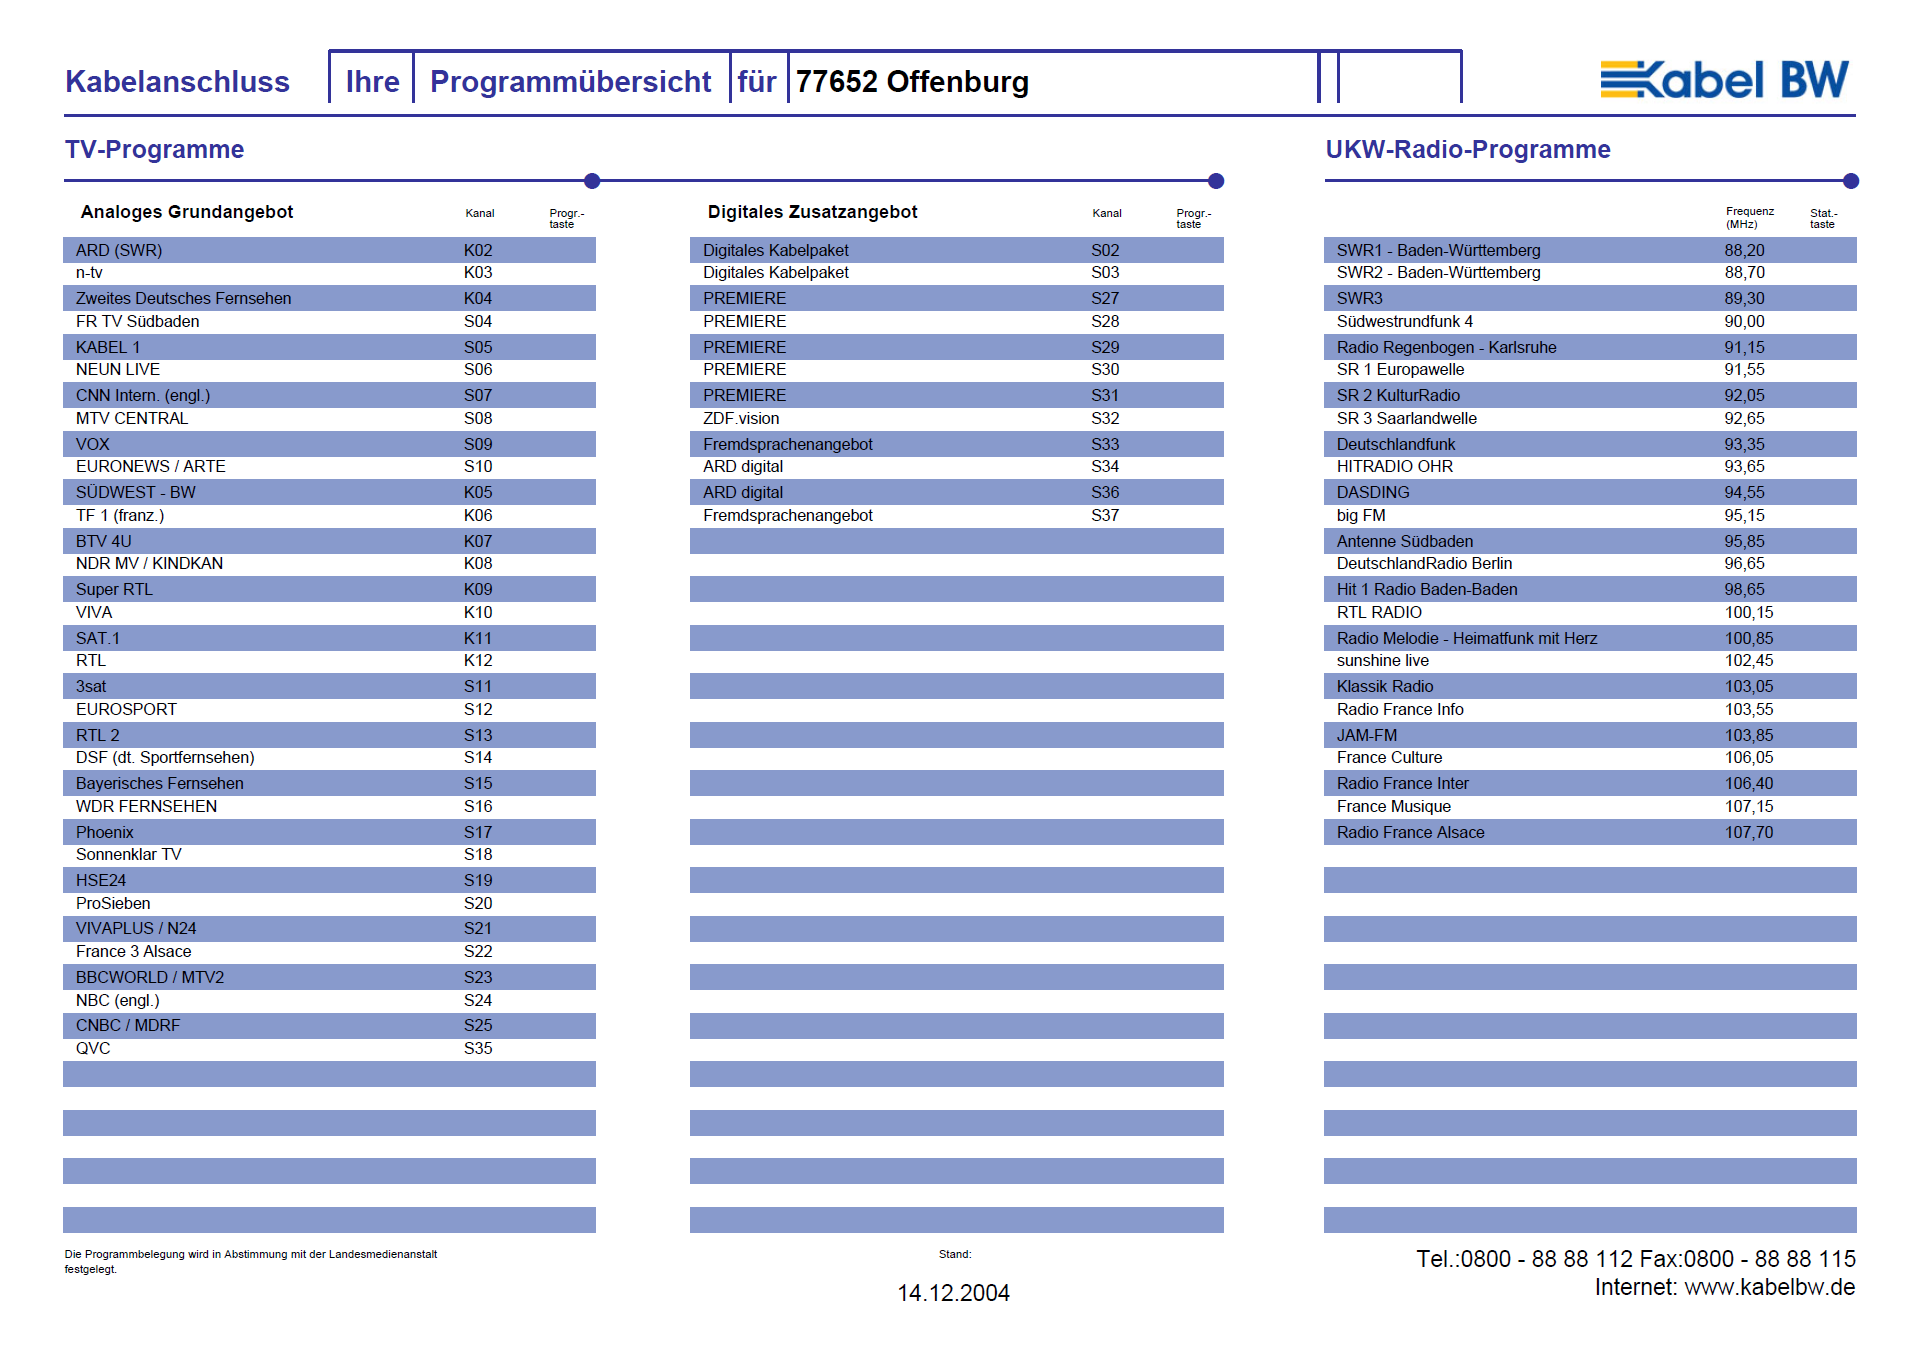Select TF 1 (franz.) channel
This screenshot has width=1918, height=1357.
click(329, 516)
